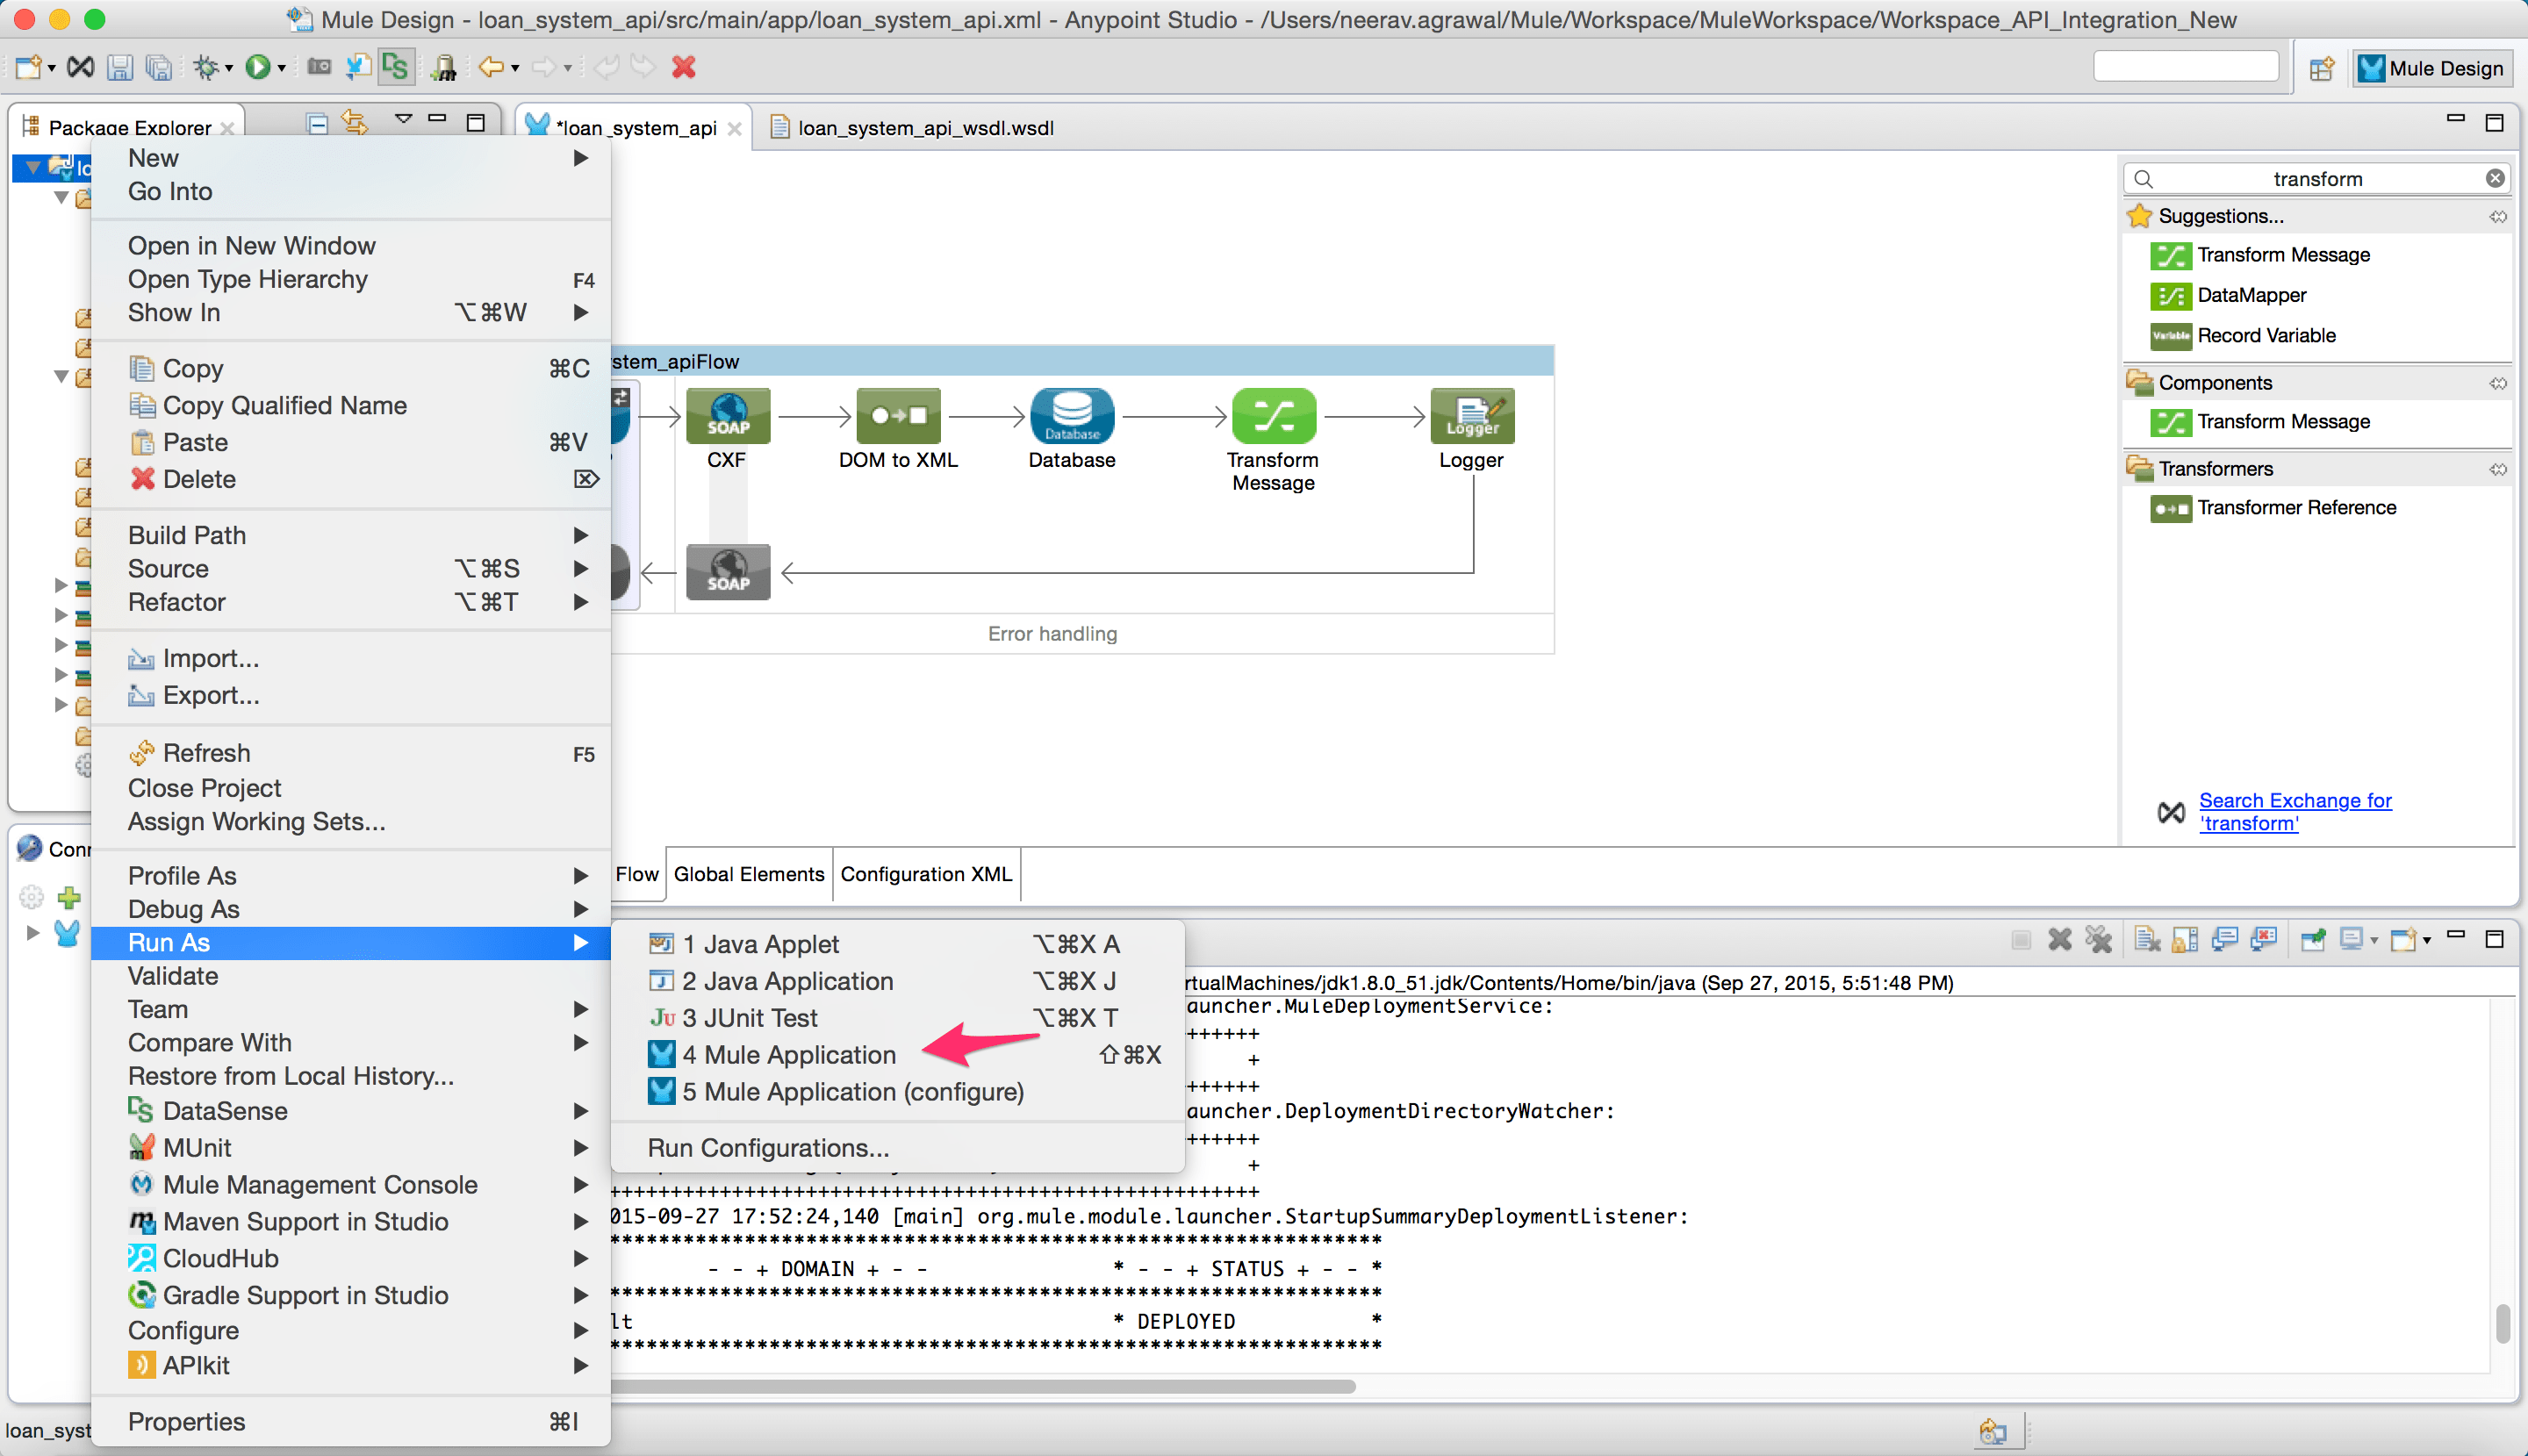The height and width of the screenshot is (1456, 2528).
Task: Toggle show console on standard error change
Action: [2263, 939]
